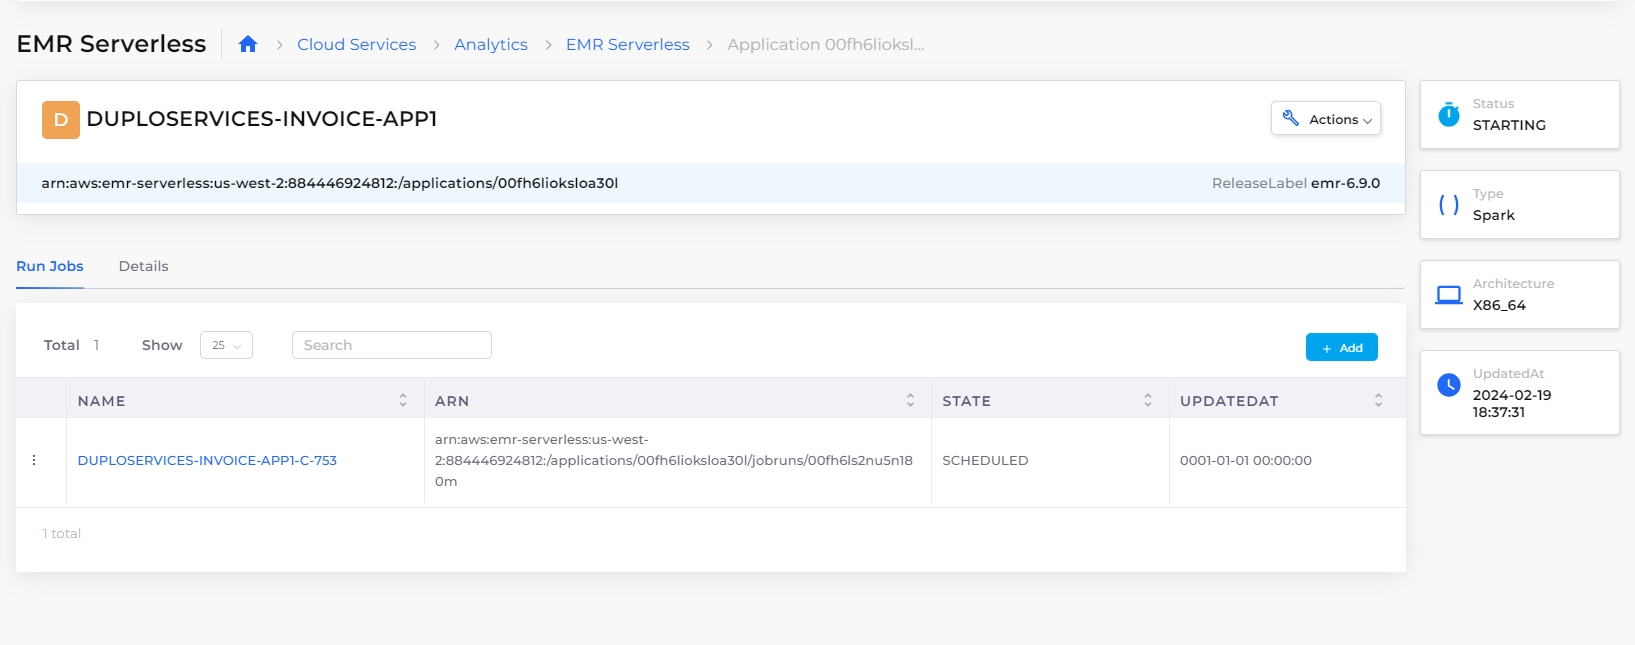The height and width of the screenshot is (645, 1635).
Task: Click the stopwatch icon in Status card
Action: pyautogui.click(x=1449, y=114)
